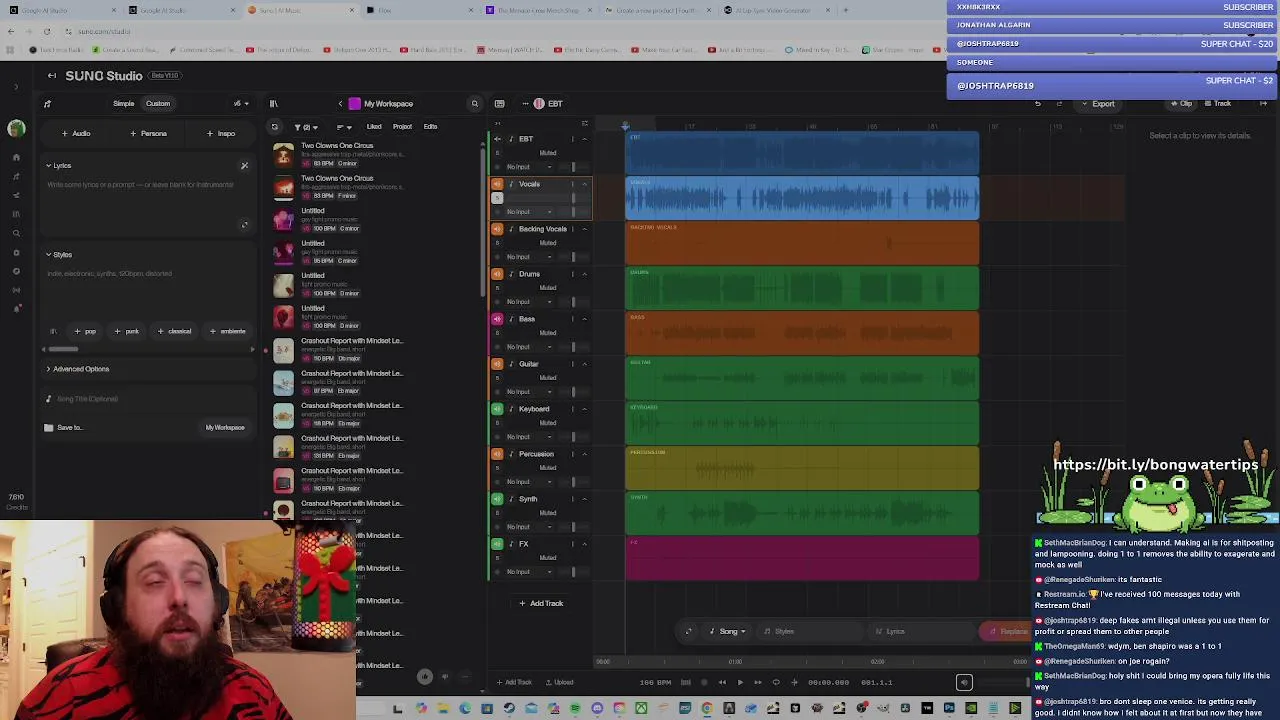Click Add Track below the FX track
Viewport: 1280px width, 720px height.
pos(541,603)
